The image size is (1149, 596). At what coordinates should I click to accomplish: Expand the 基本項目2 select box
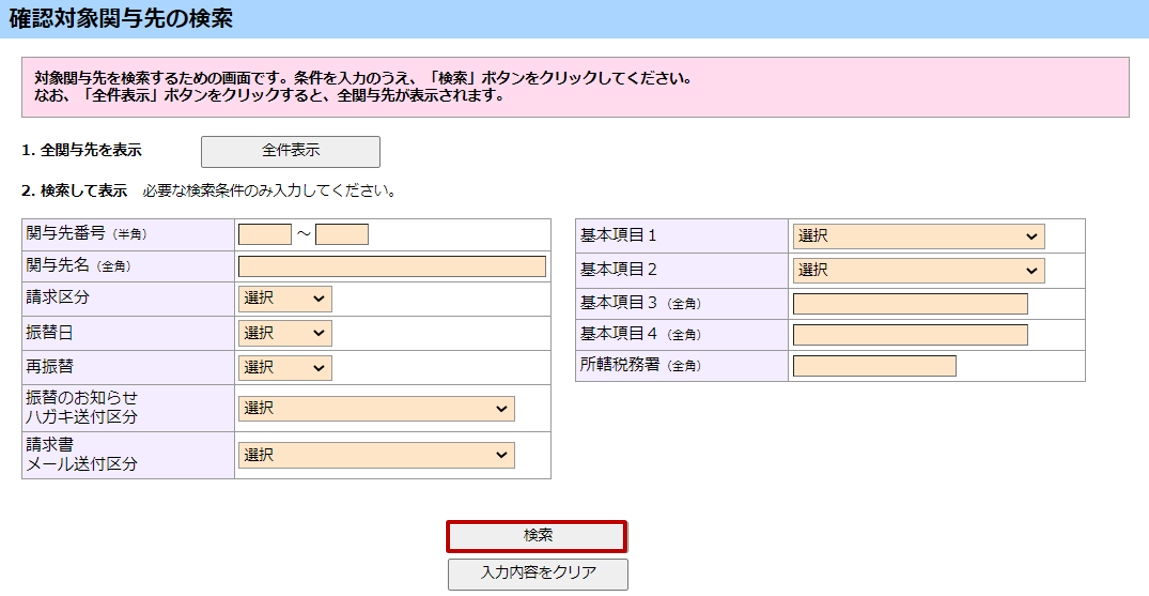tap(918, 270)
